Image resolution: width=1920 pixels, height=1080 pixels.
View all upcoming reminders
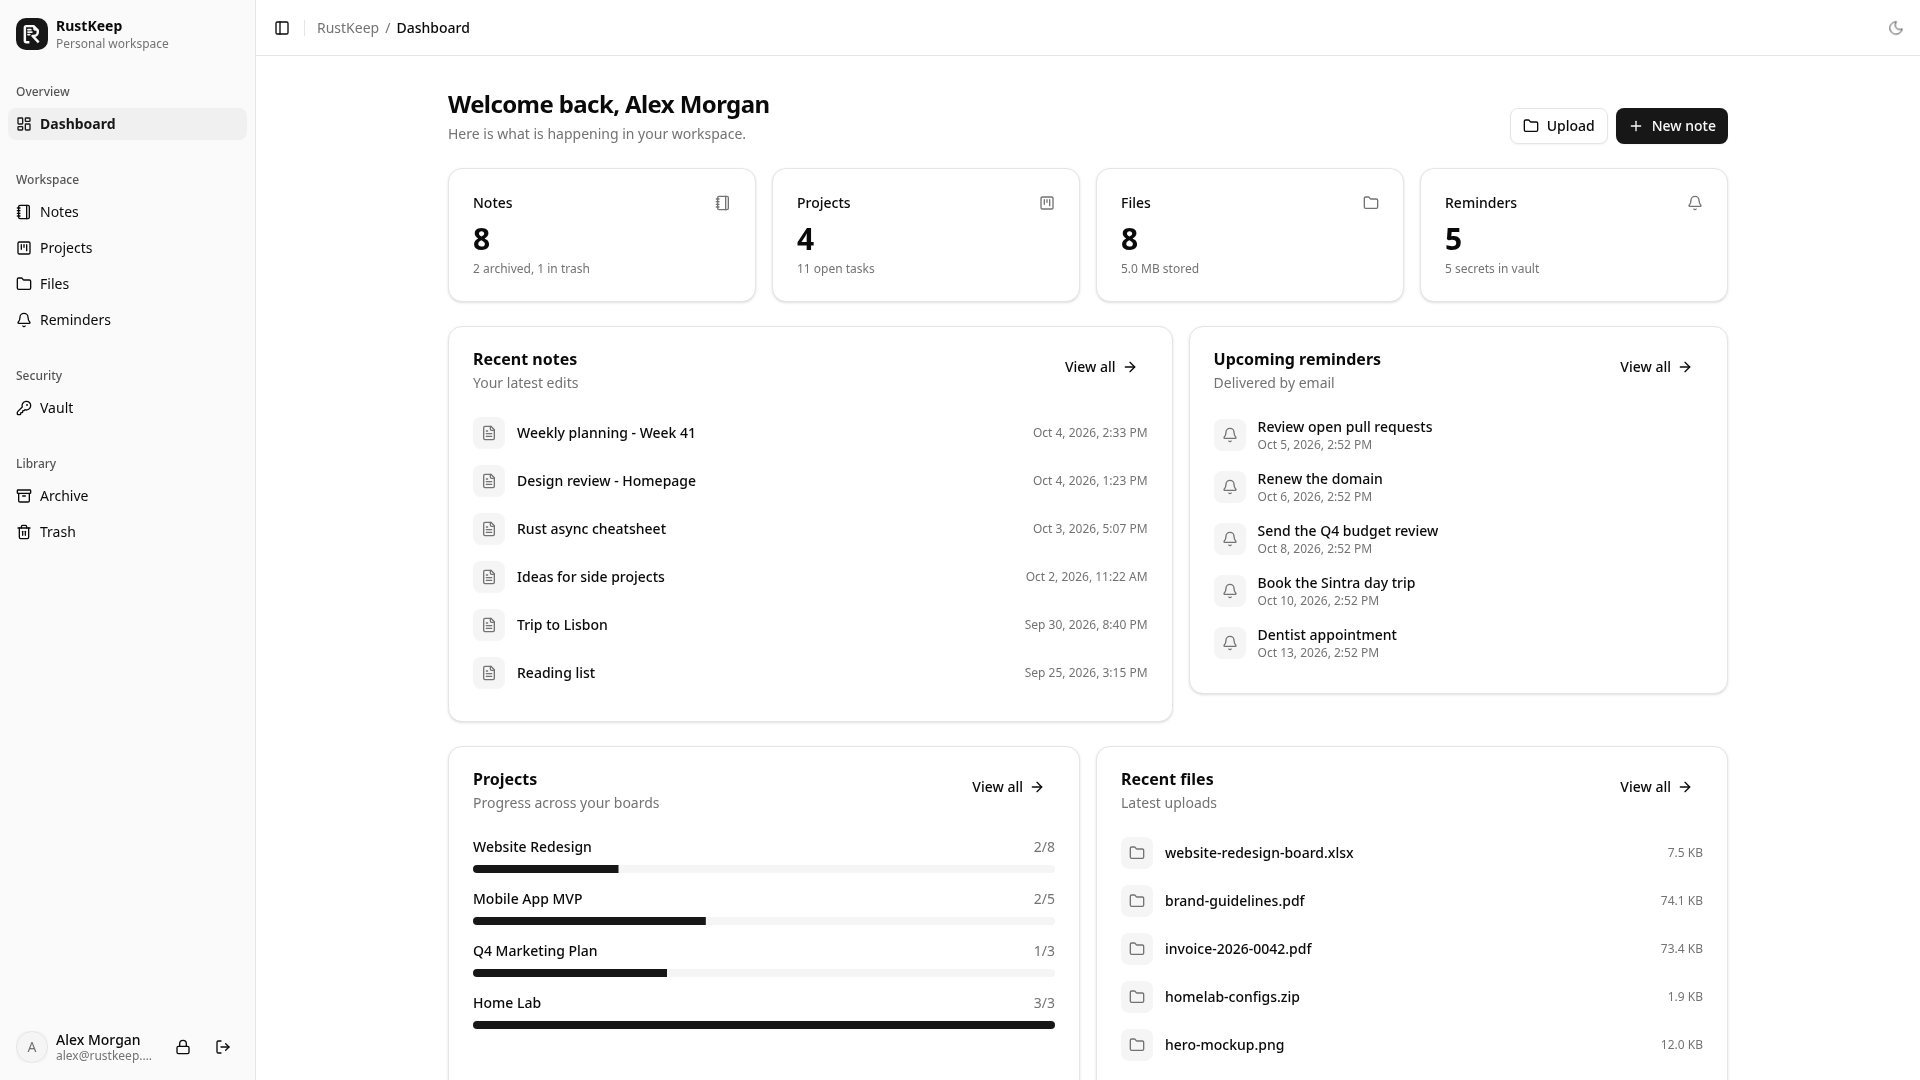(1656, 367)
